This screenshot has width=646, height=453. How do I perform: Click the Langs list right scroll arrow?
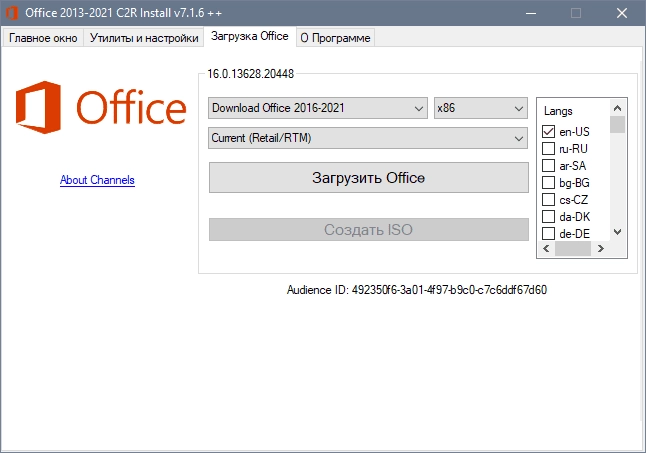[601, 248]
